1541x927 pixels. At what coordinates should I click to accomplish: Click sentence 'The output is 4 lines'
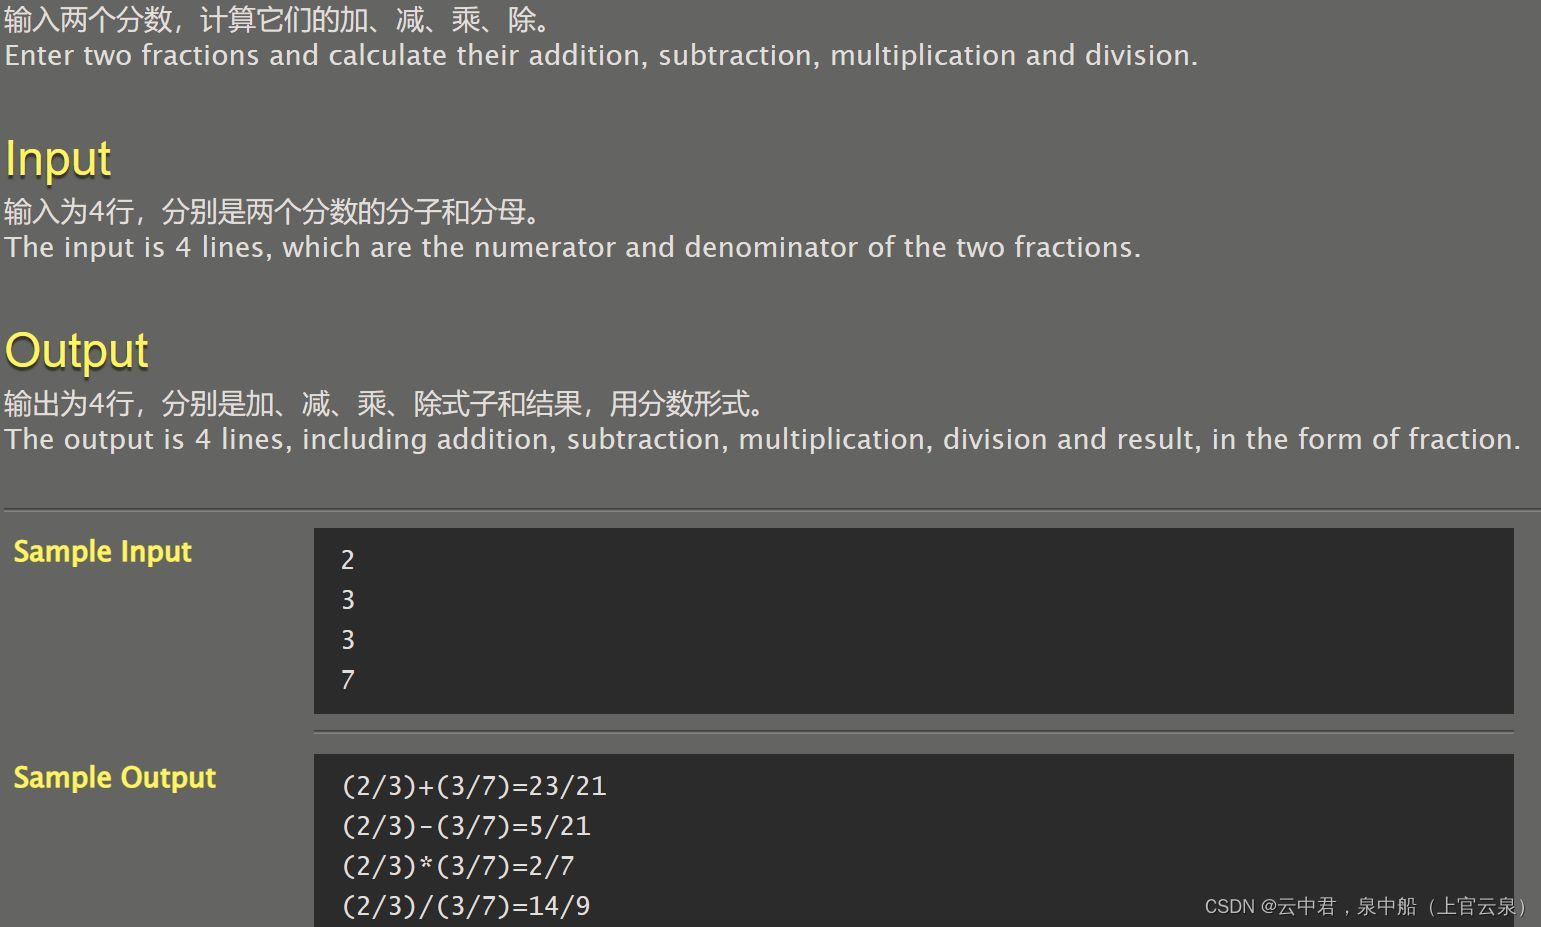click(x=762, y=439)
